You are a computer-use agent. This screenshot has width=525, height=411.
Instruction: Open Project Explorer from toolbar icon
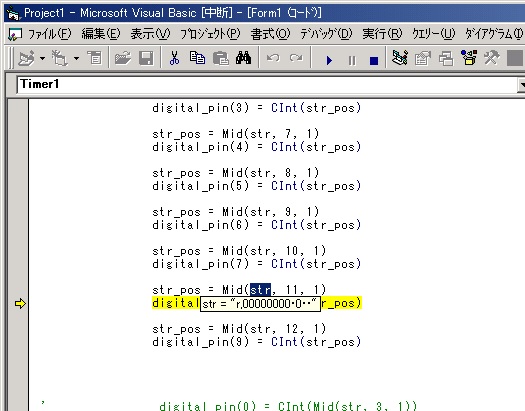point(400,59)
